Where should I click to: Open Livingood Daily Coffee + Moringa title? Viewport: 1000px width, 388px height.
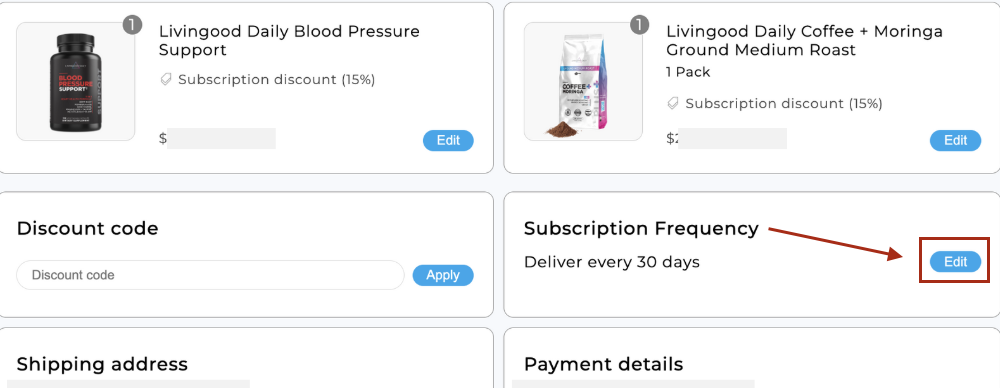pos(804,40)
